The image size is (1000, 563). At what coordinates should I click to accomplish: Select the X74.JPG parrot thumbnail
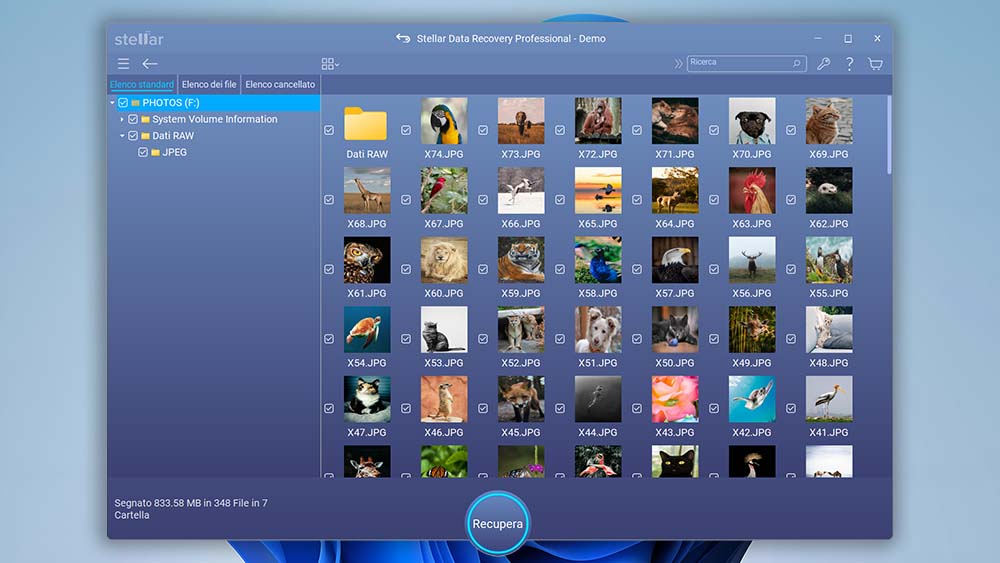tap(444, 121)
